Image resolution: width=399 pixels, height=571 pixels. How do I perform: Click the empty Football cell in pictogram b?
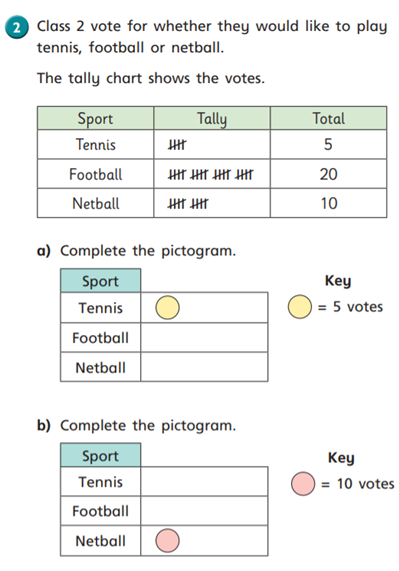click(x=204, y=511)
